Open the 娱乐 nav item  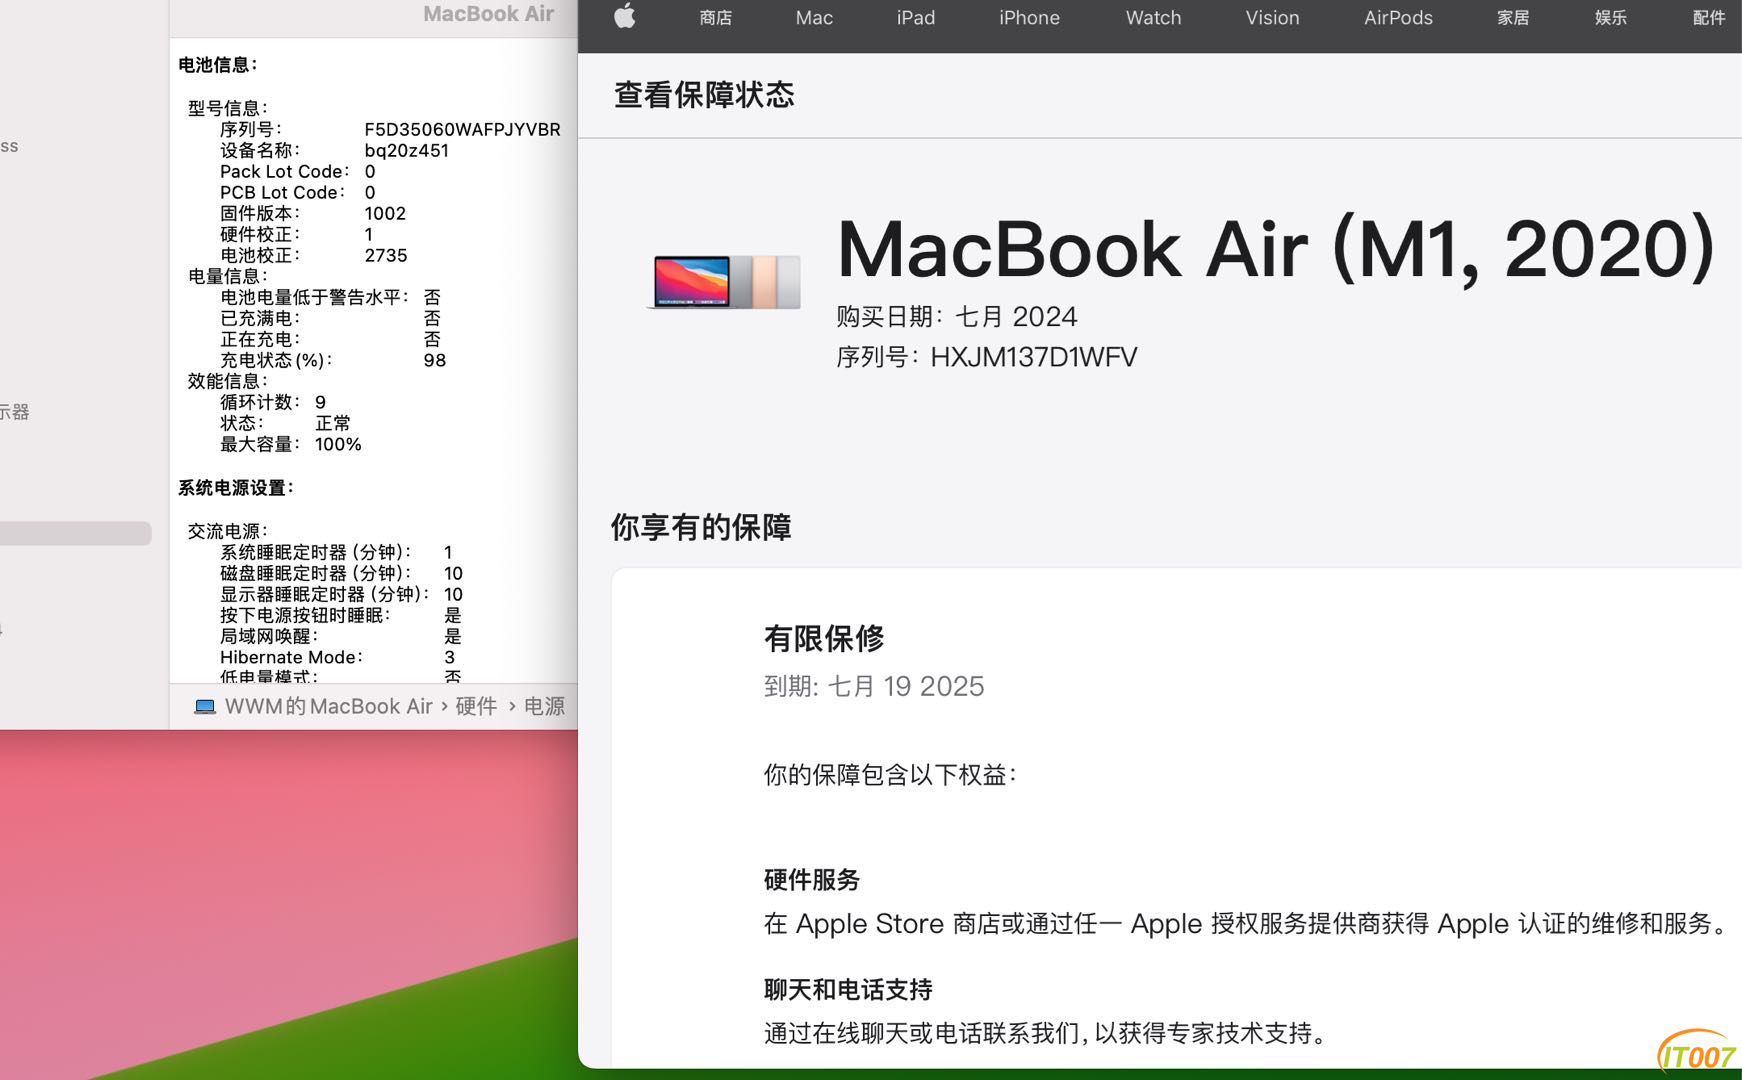click(x=1611, y=18)
